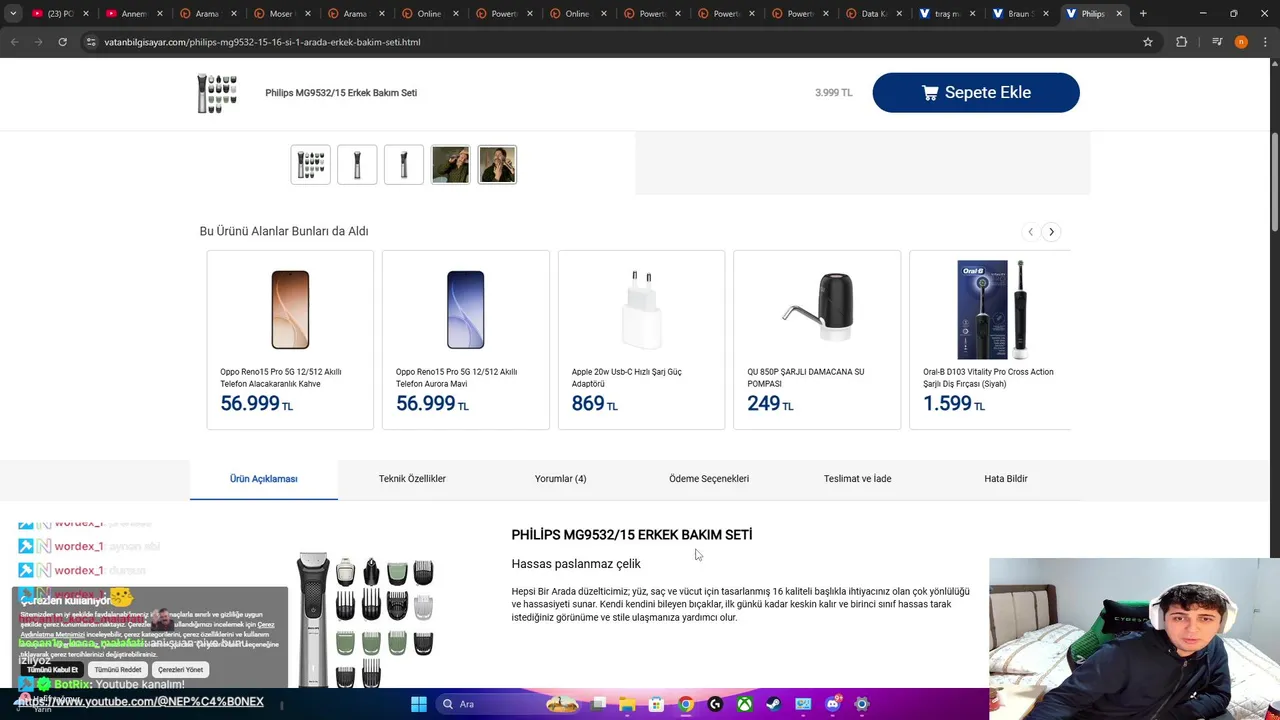Switch to Teknik Özellikler tab
The image size is (1280, 720).
click(x=412, y=479)
